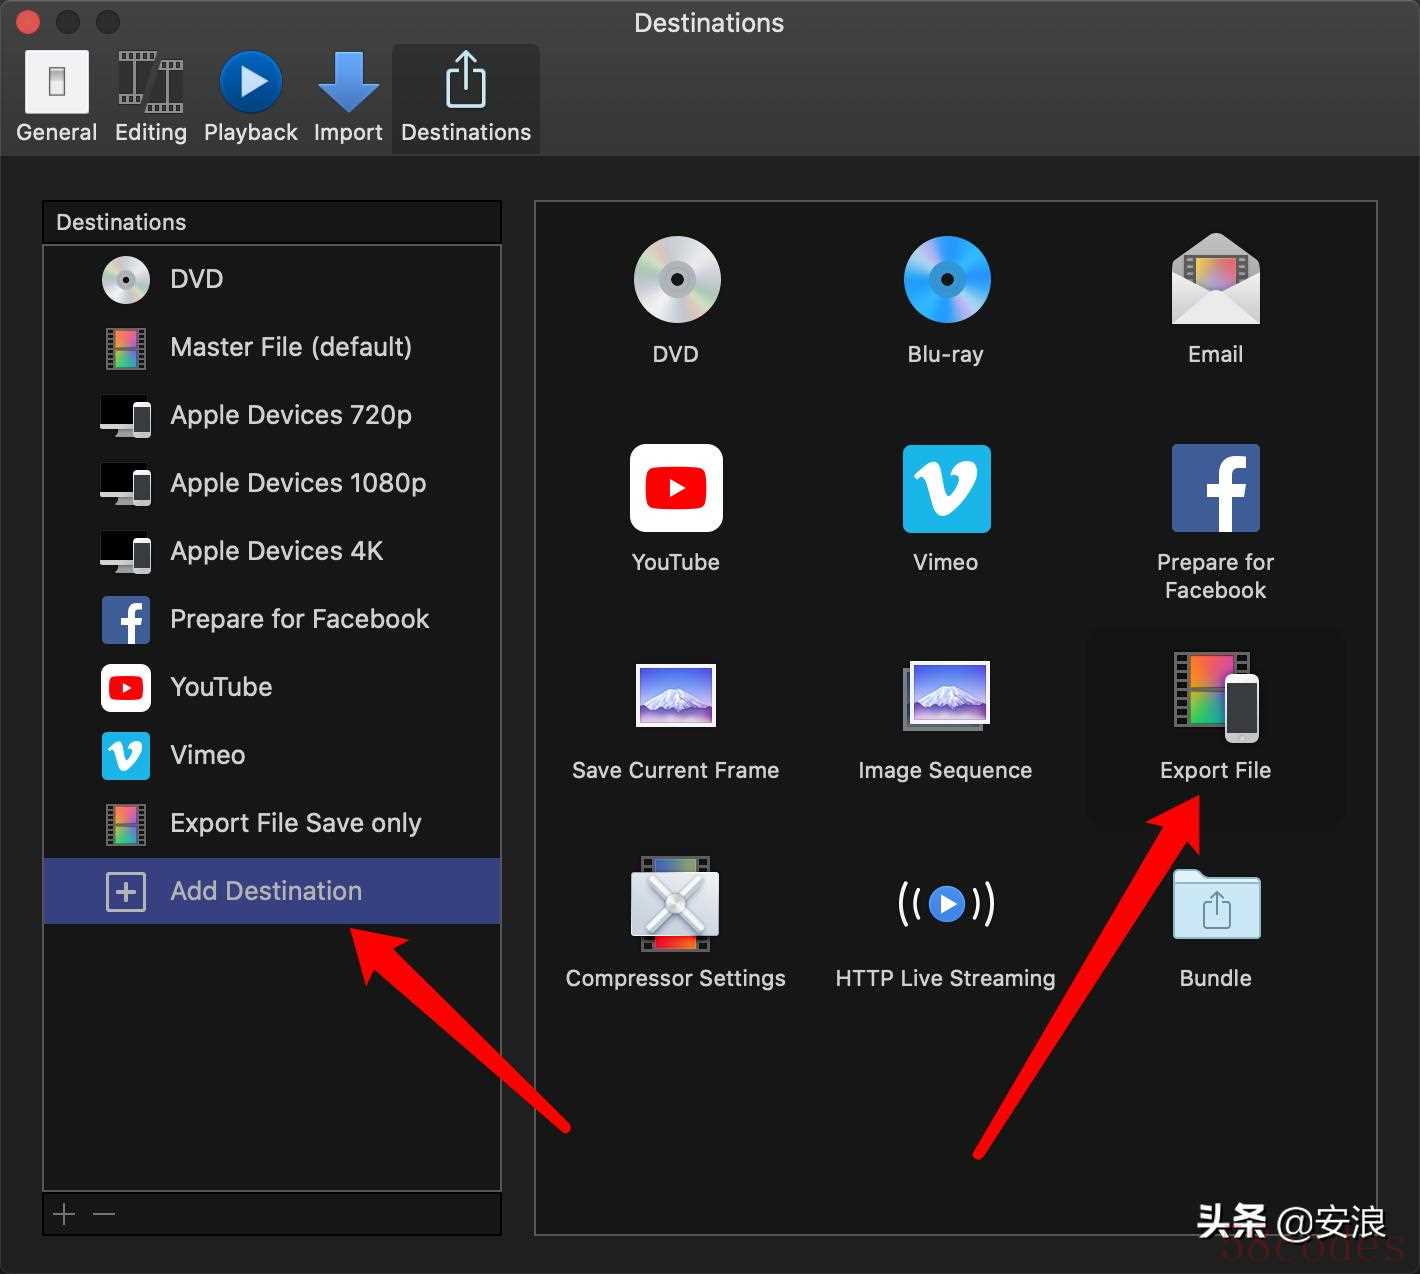This screenshot has height=1274, width=1420.
Task: Click the Blu-ray disc icon
Action: pyautogui.click(x=946, y=280)
